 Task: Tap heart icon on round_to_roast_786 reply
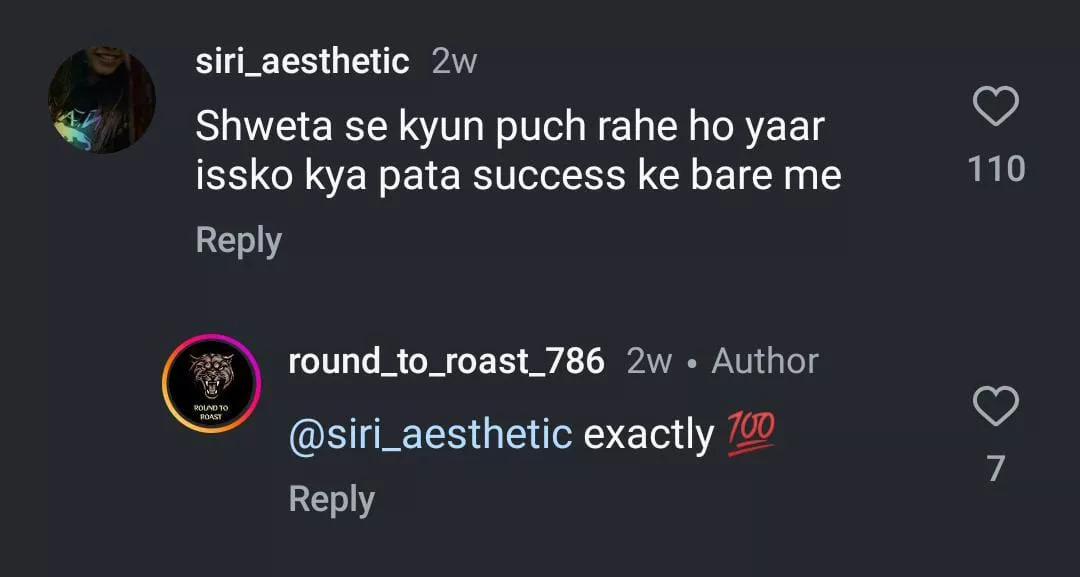(995, 407)
